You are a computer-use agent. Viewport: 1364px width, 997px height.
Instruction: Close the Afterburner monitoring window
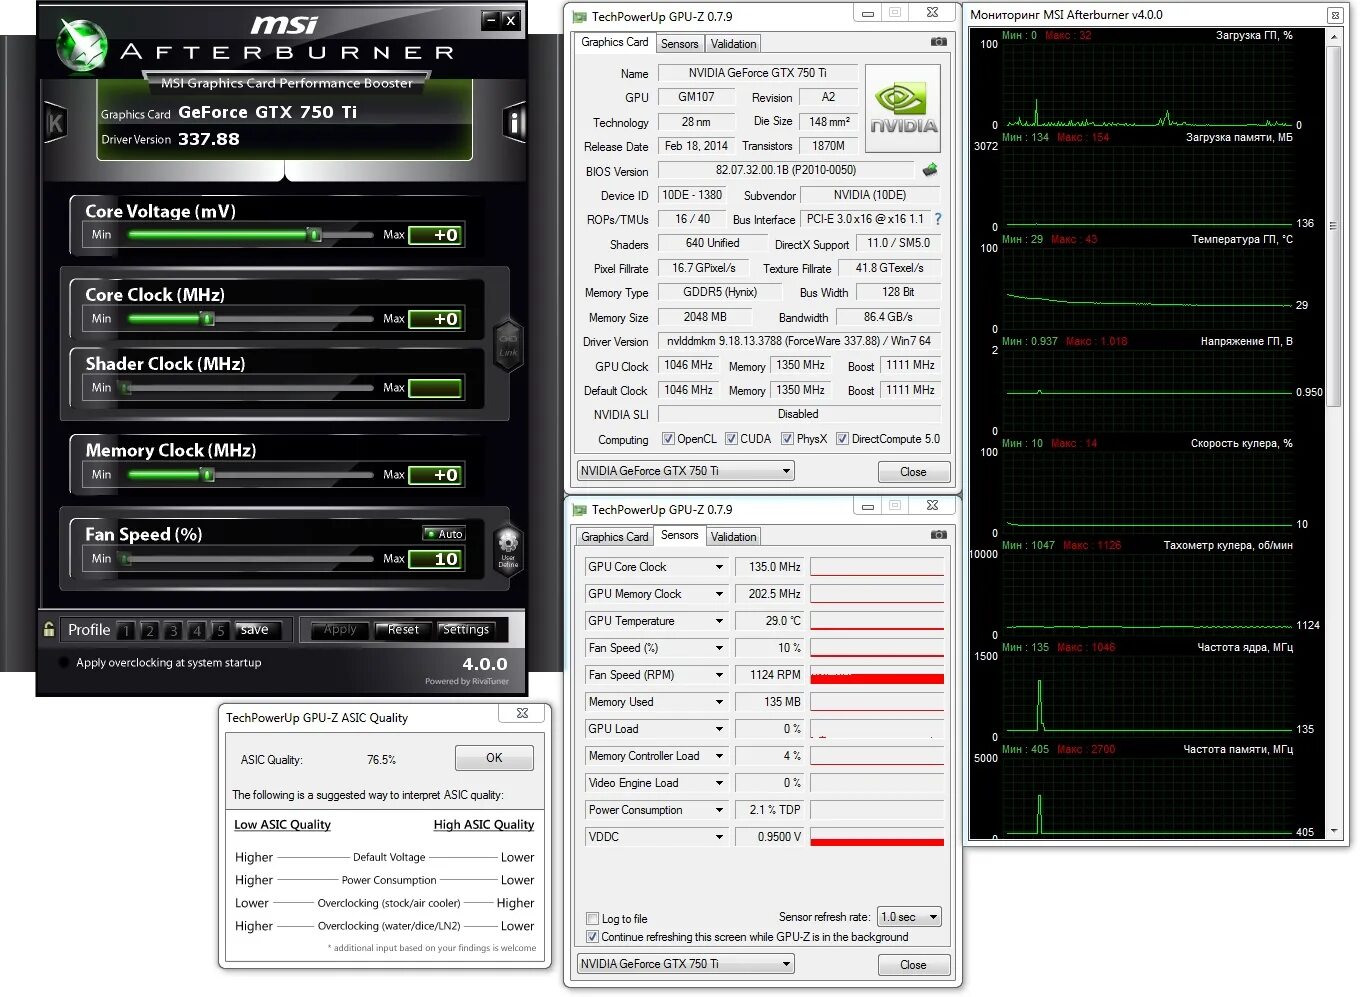point(1335,15)
